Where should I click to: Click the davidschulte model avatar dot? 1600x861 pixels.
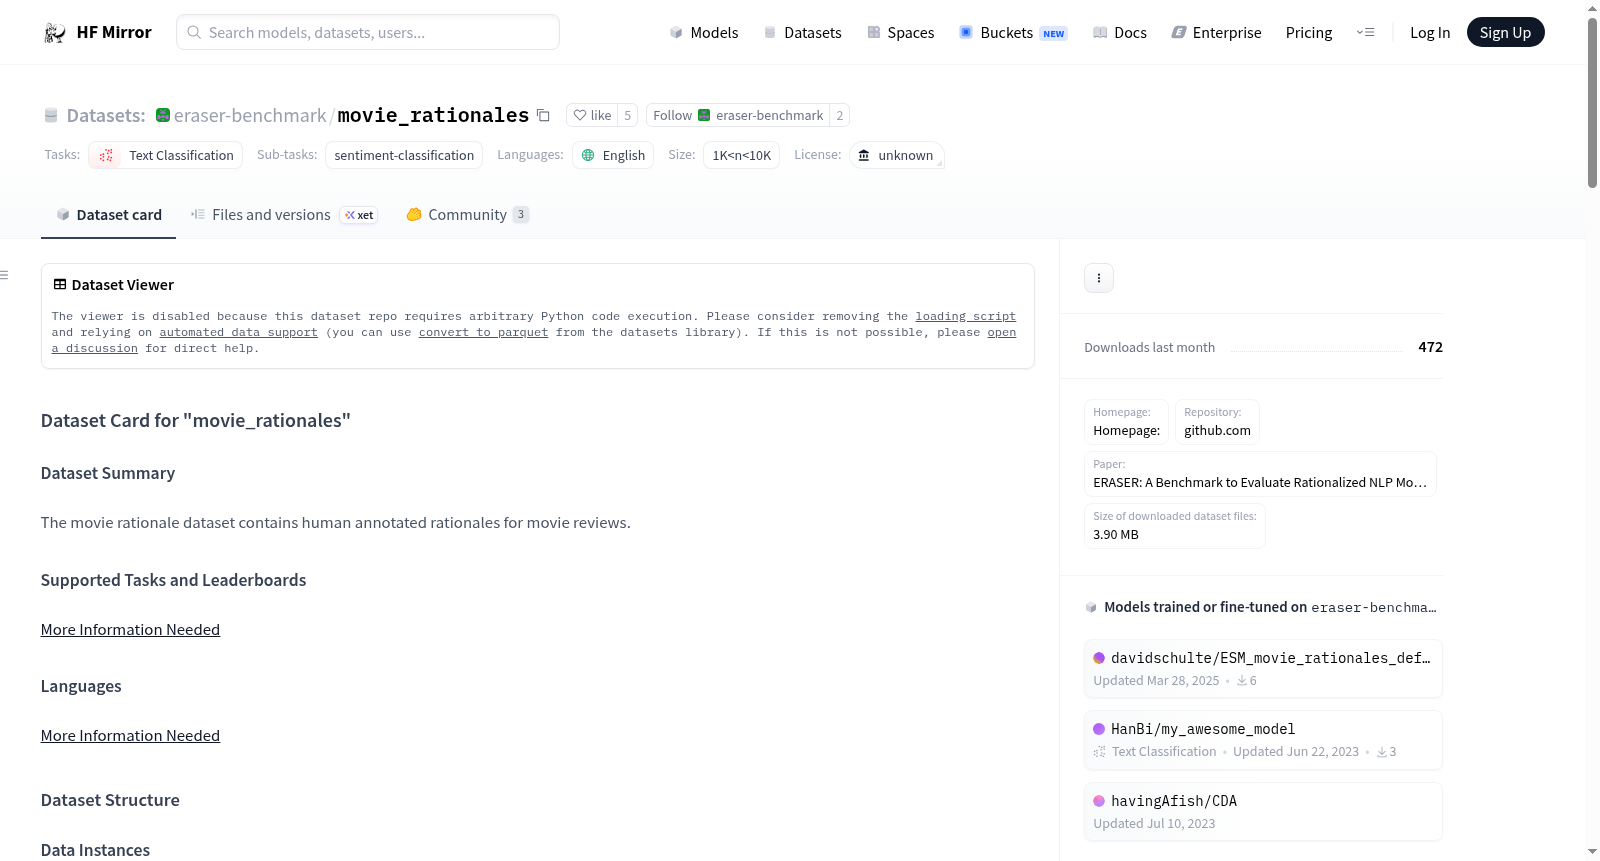(1099, 658)
